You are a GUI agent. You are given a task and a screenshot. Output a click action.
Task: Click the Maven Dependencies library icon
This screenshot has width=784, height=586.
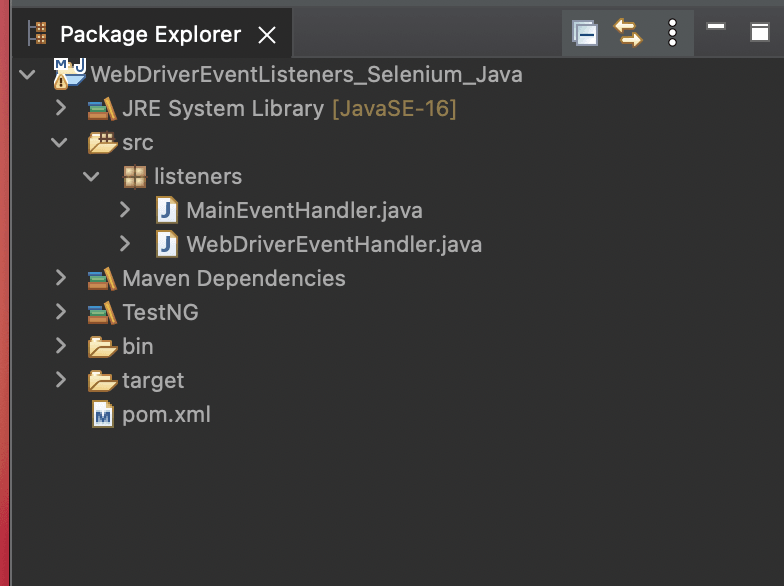[x=102, y=279]
